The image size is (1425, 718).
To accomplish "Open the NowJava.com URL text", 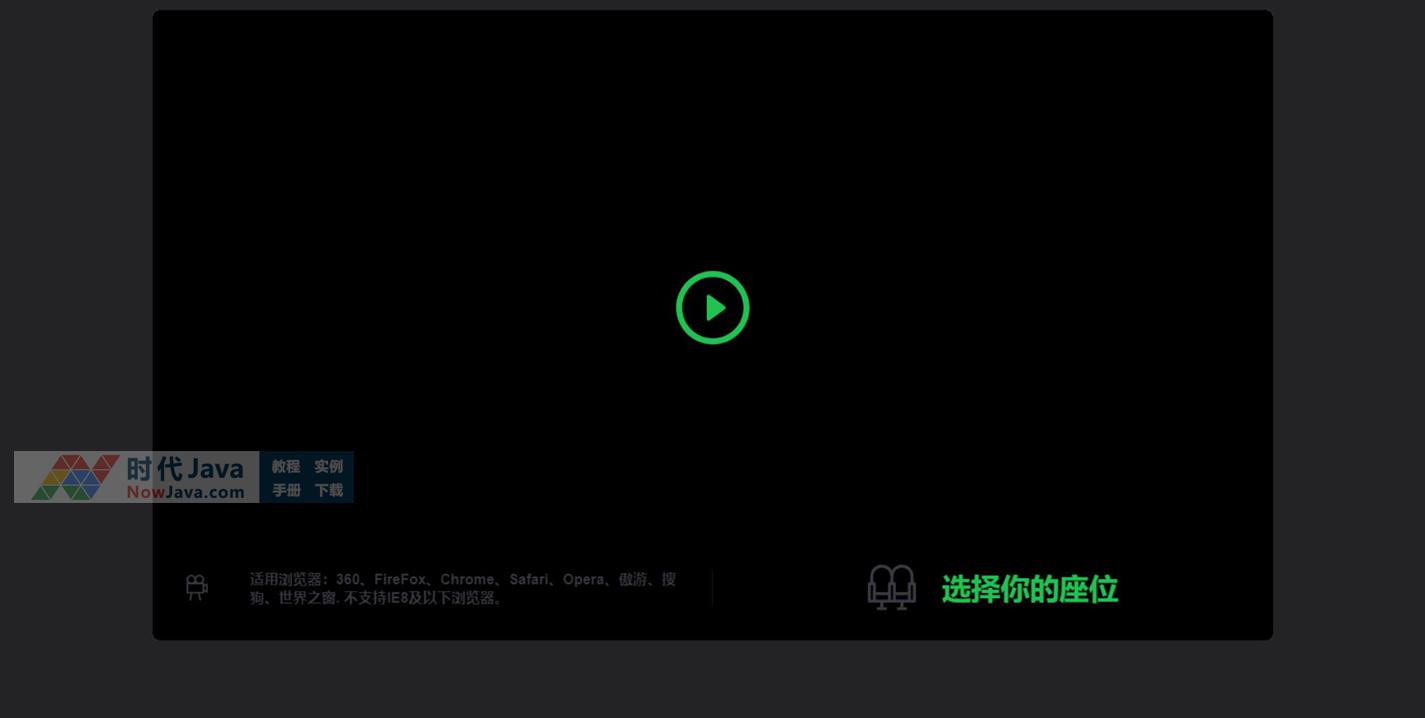I will click(185, 492).
